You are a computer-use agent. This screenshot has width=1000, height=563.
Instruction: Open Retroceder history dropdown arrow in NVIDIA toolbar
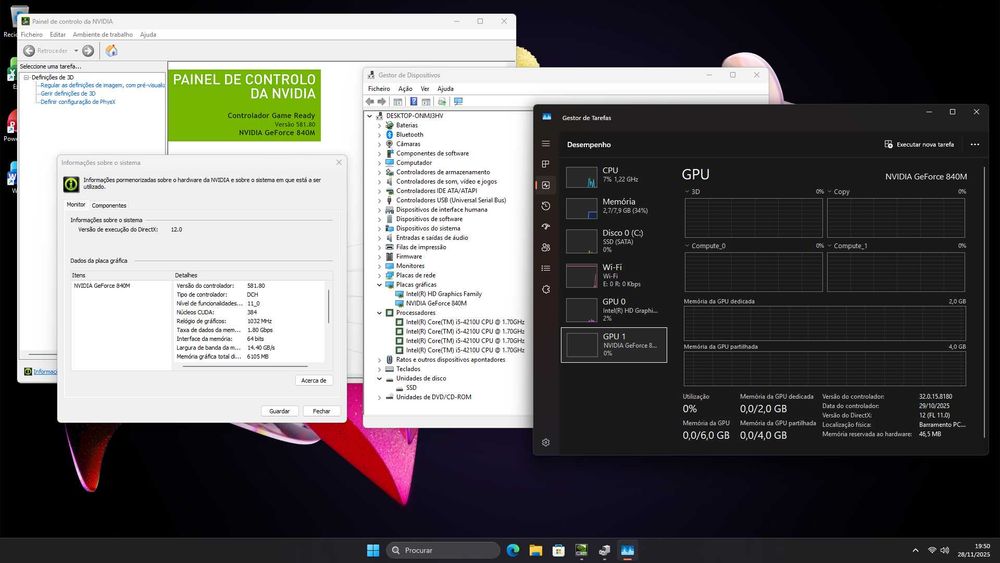click(x=76, y=50)
